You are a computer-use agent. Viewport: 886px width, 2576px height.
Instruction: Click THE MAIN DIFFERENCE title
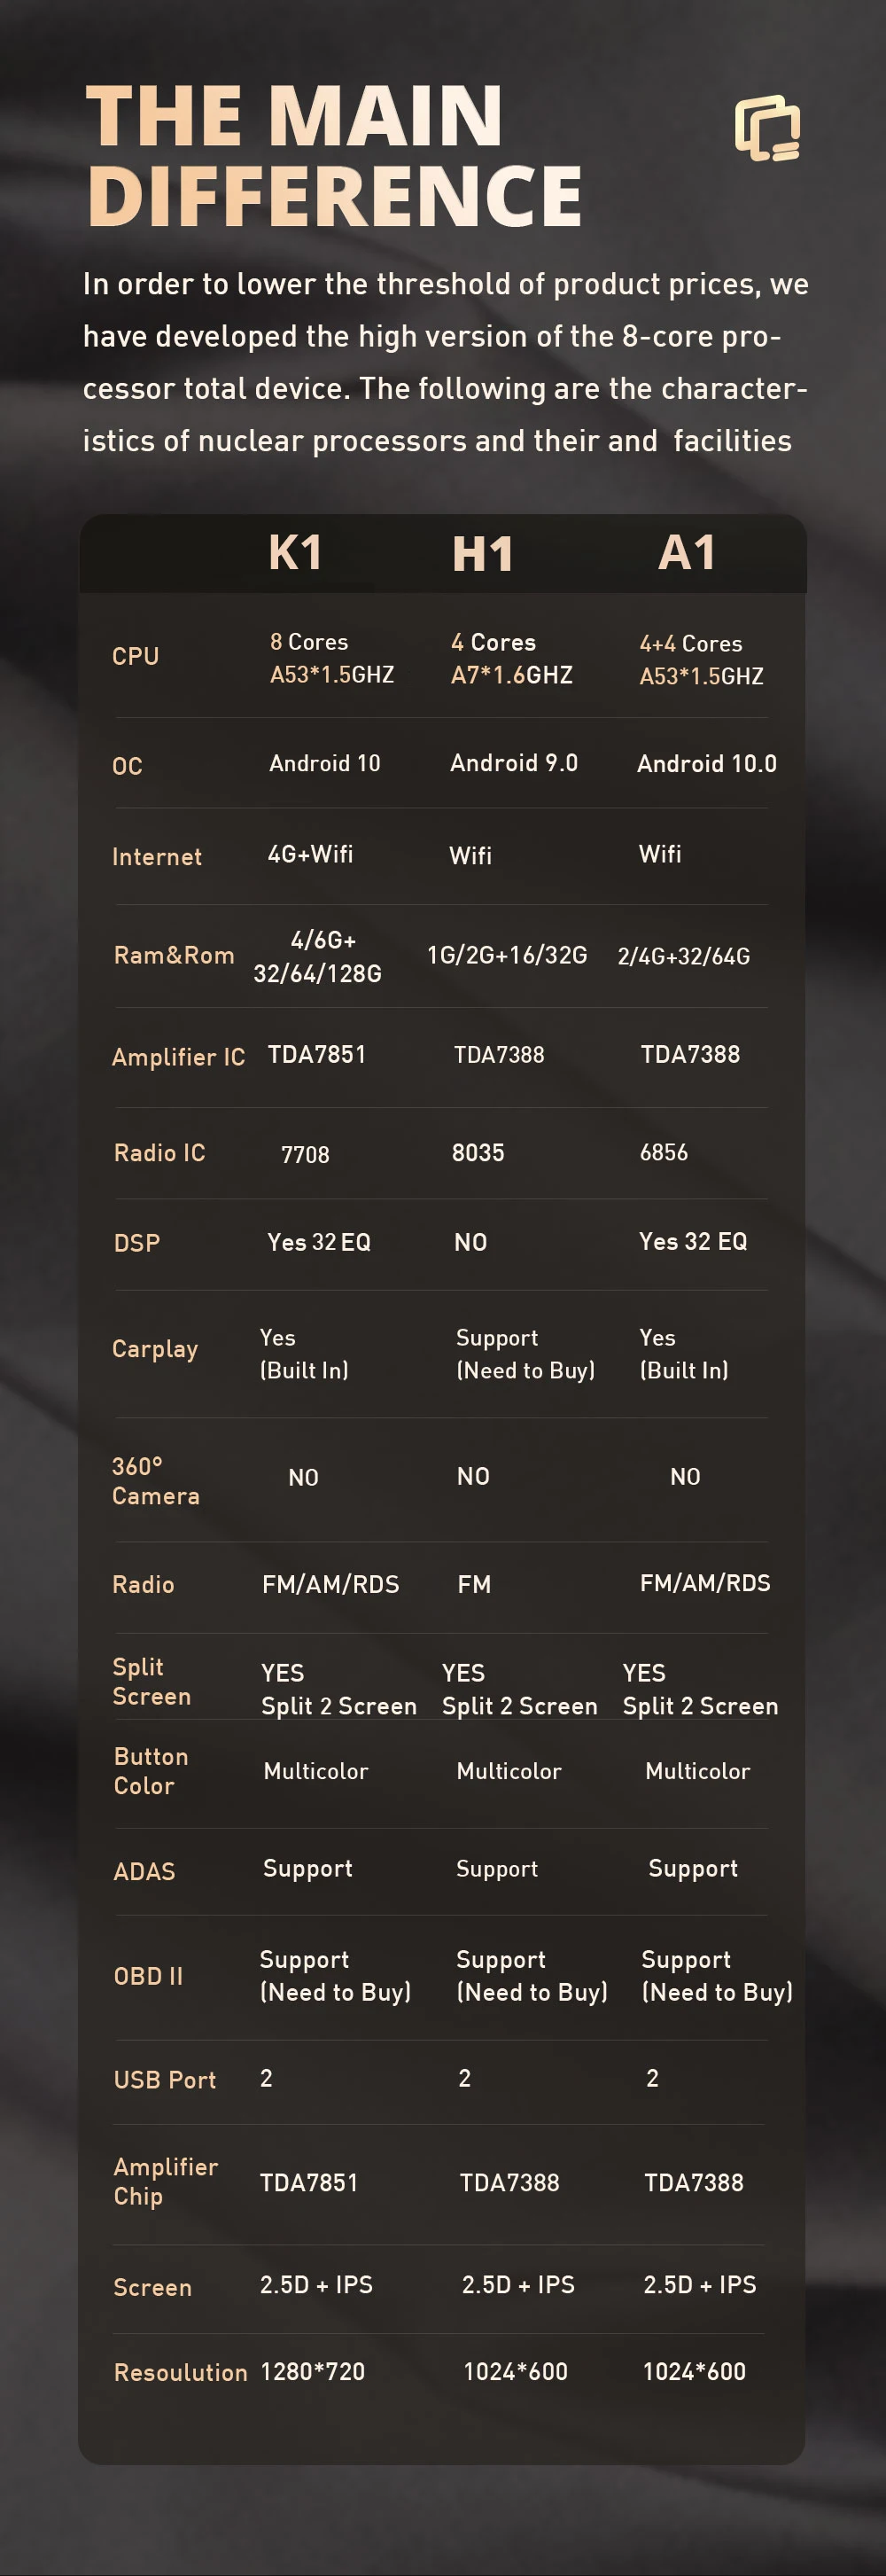tap(333, 155)
